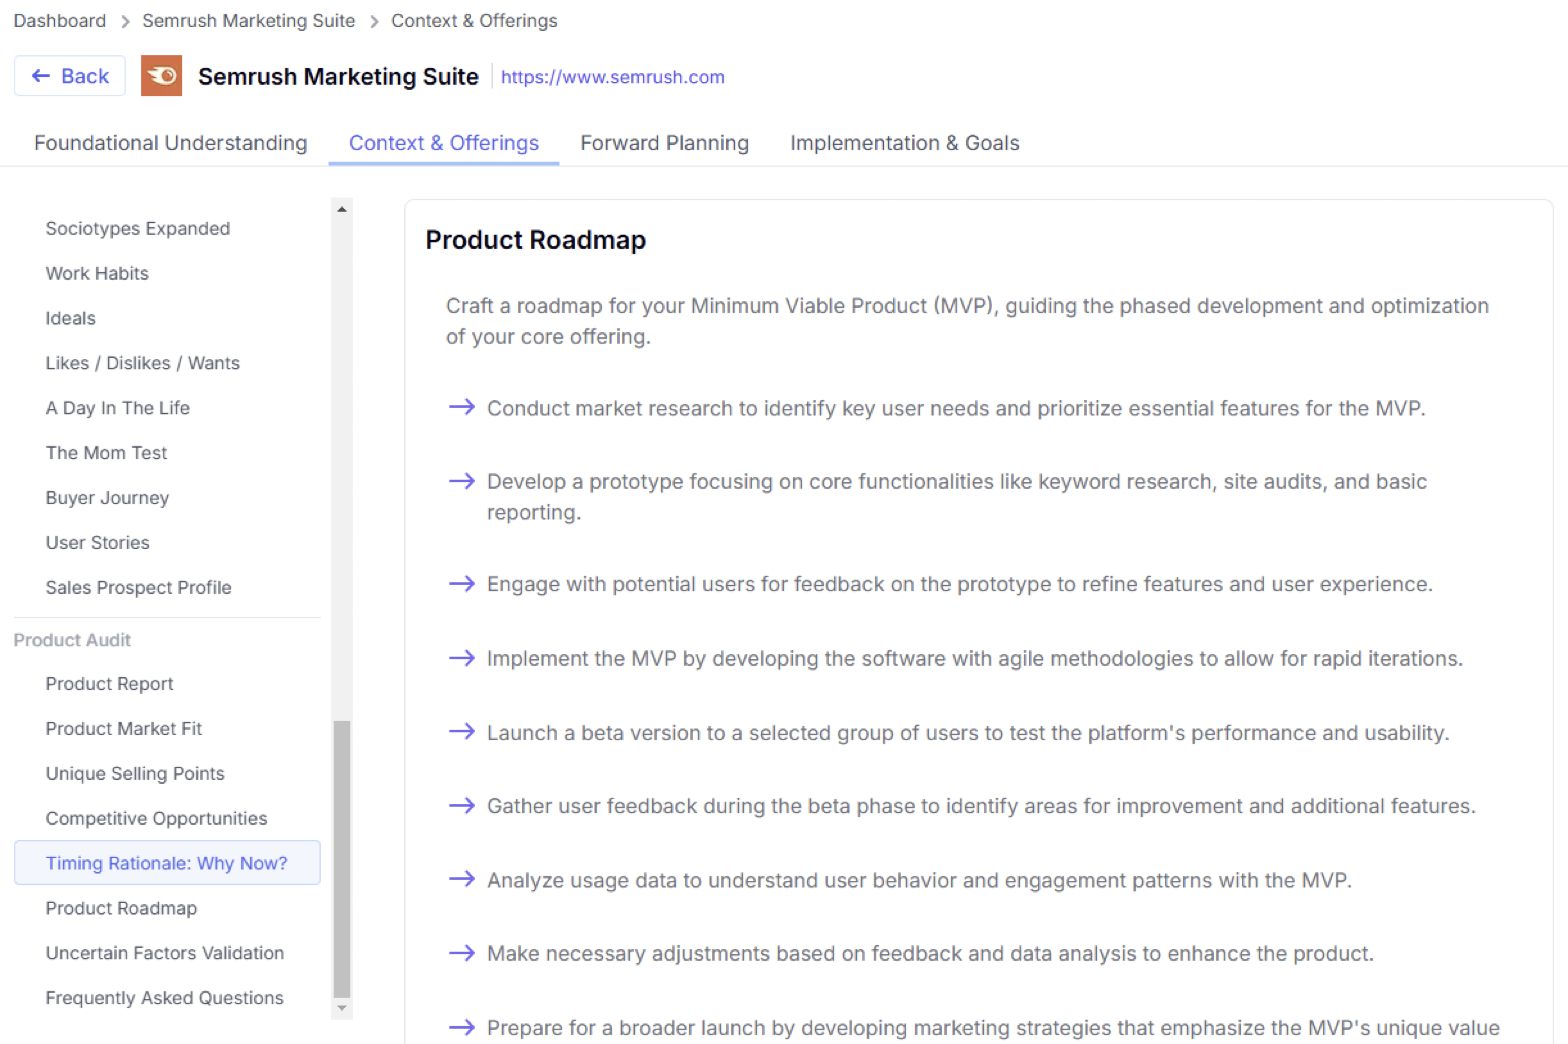
Task: Select Timing Rationale: Why Now?
Action: coord(167,863)
